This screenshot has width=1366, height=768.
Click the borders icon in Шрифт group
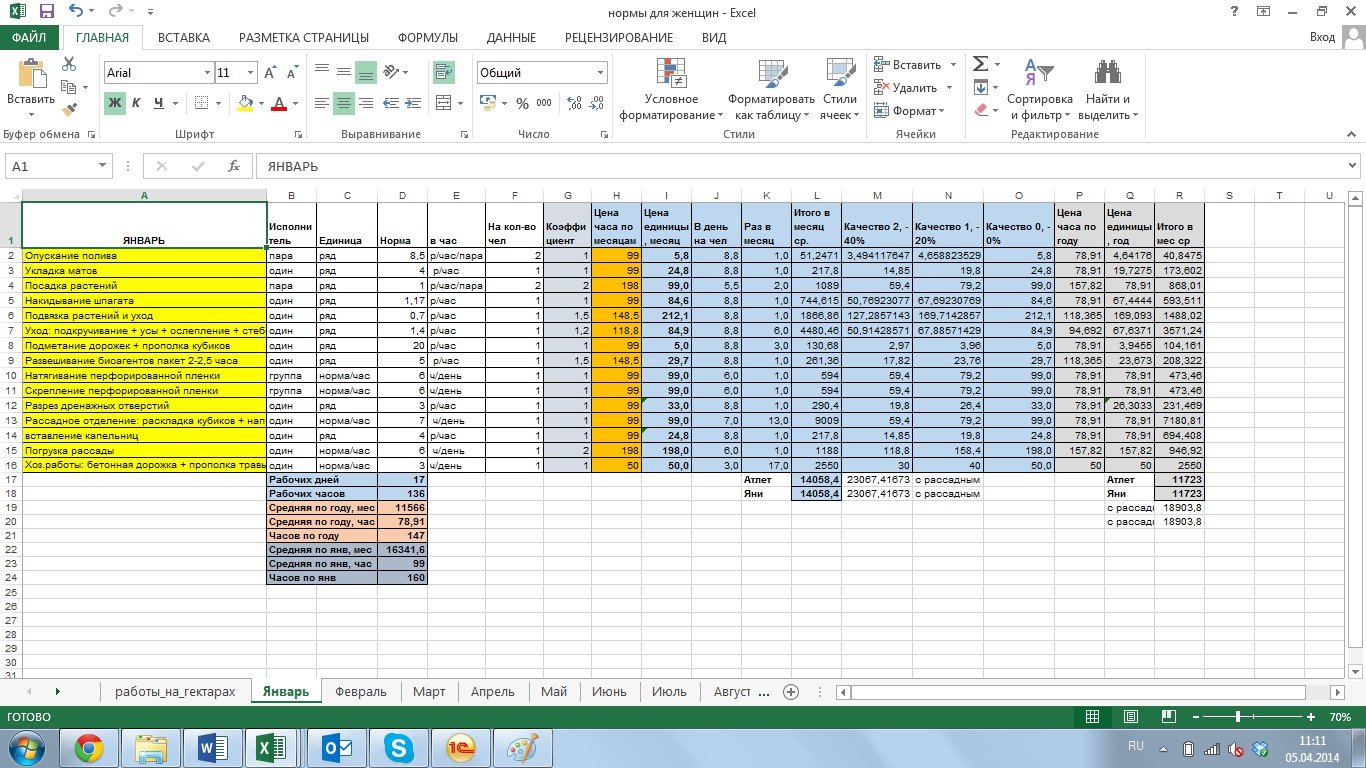201,103
